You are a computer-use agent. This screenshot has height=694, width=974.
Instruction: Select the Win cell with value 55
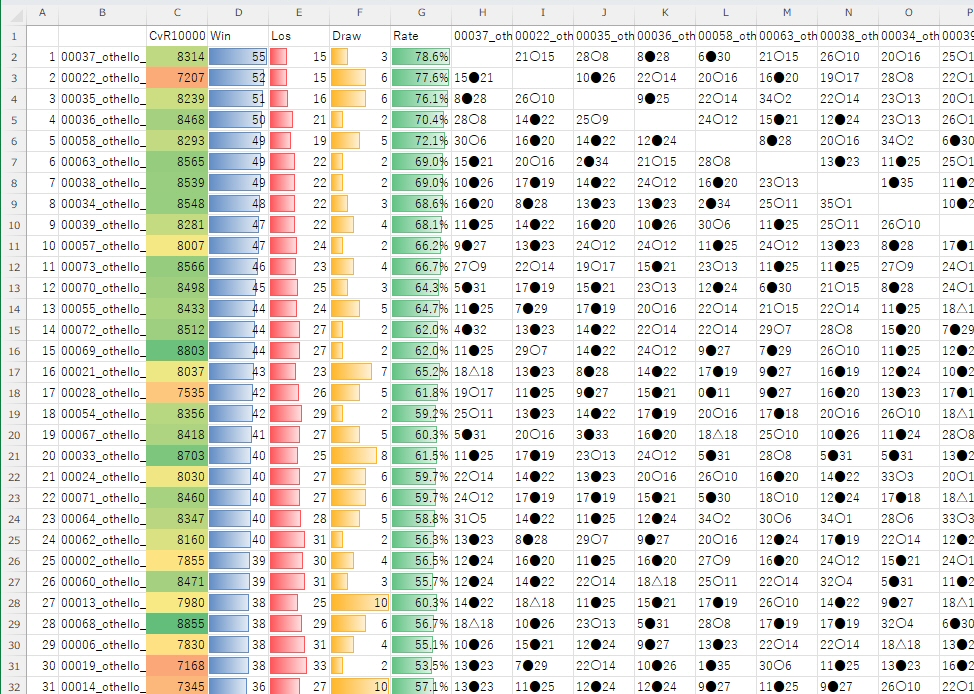[237, 57]
